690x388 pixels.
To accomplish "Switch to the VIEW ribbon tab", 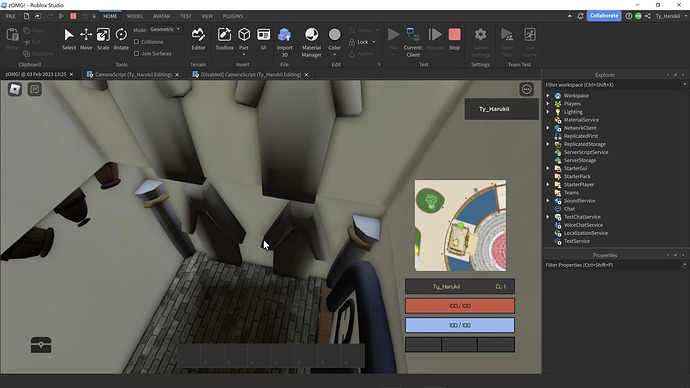I will (207, 16).
